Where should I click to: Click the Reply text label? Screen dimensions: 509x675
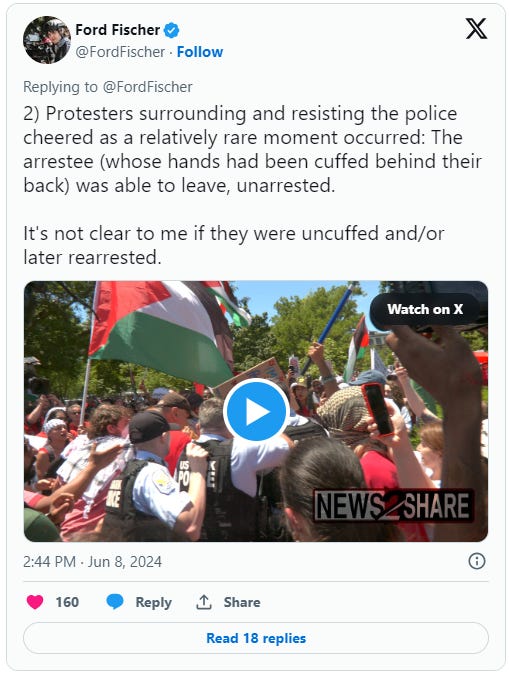pyautogui.click(x=153, y=602)
